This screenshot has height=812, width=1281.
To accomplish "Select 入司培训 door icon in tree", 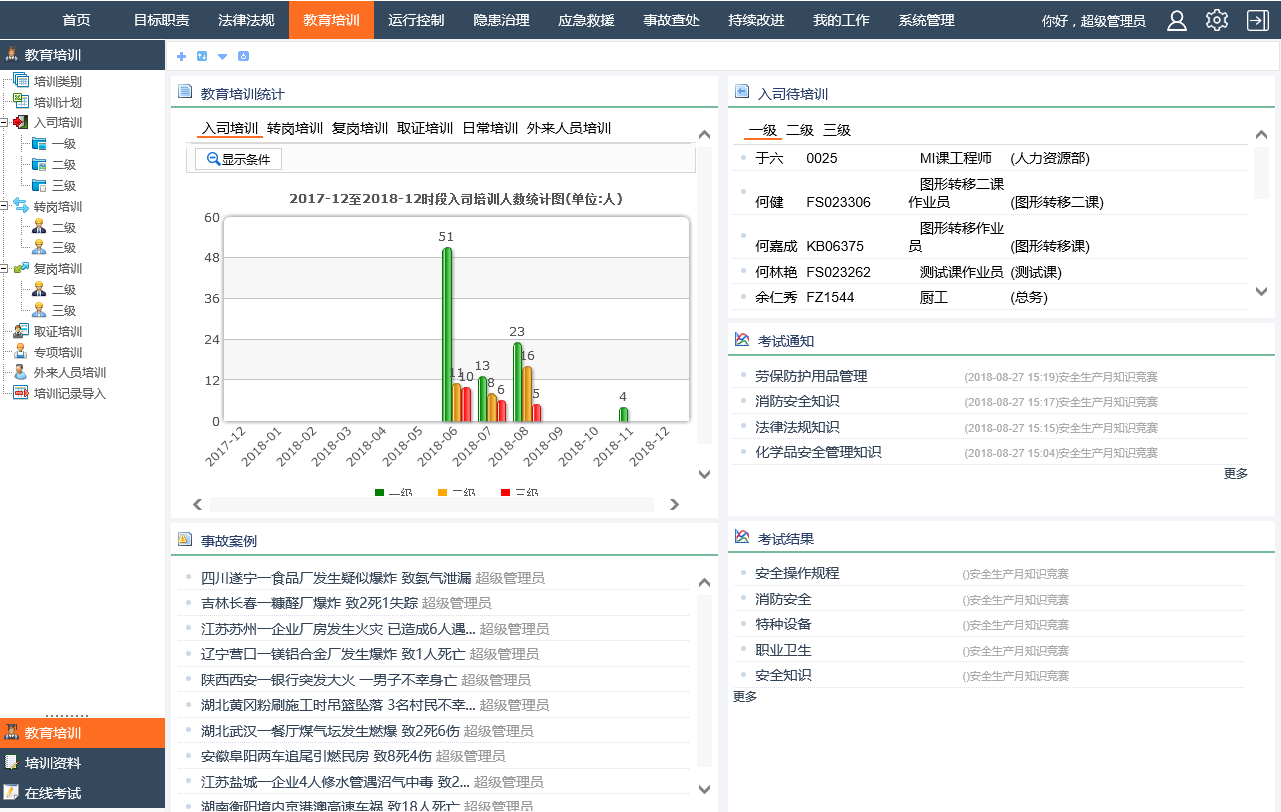I will coord(21,122).
